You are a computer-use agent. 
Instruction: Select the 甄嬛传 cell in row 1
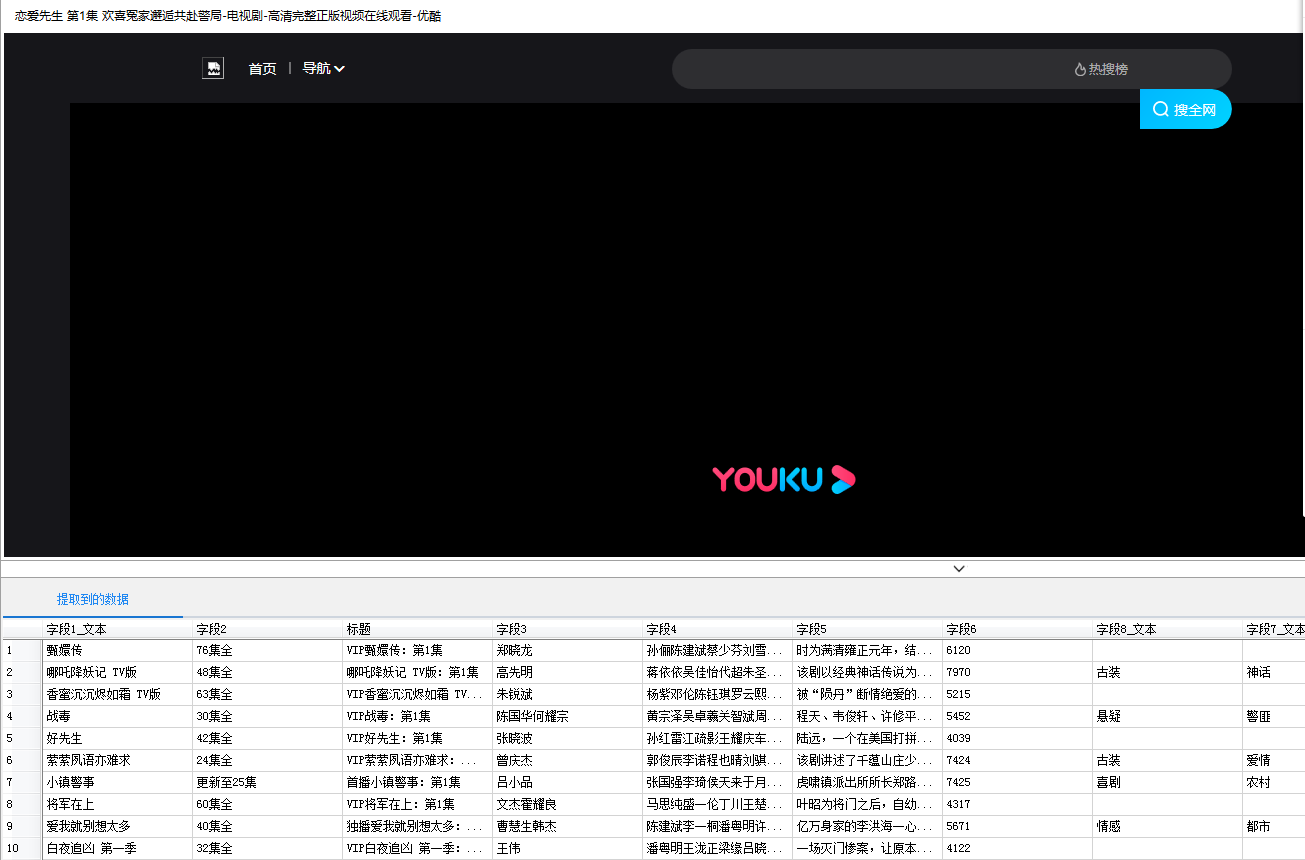click(x=118, y=650)
